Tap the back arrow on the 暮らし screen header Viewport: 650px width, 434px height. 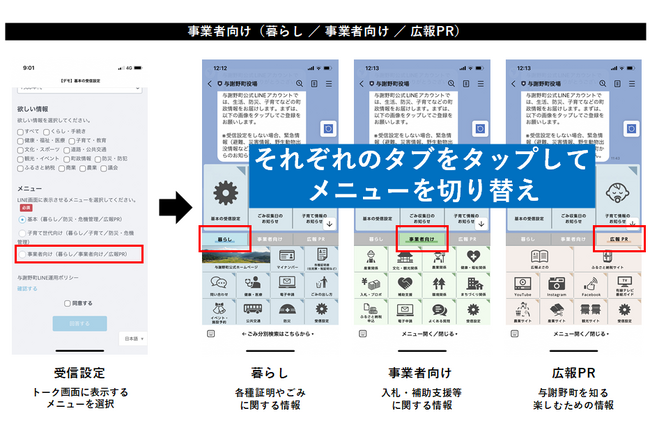pos(209,84)
